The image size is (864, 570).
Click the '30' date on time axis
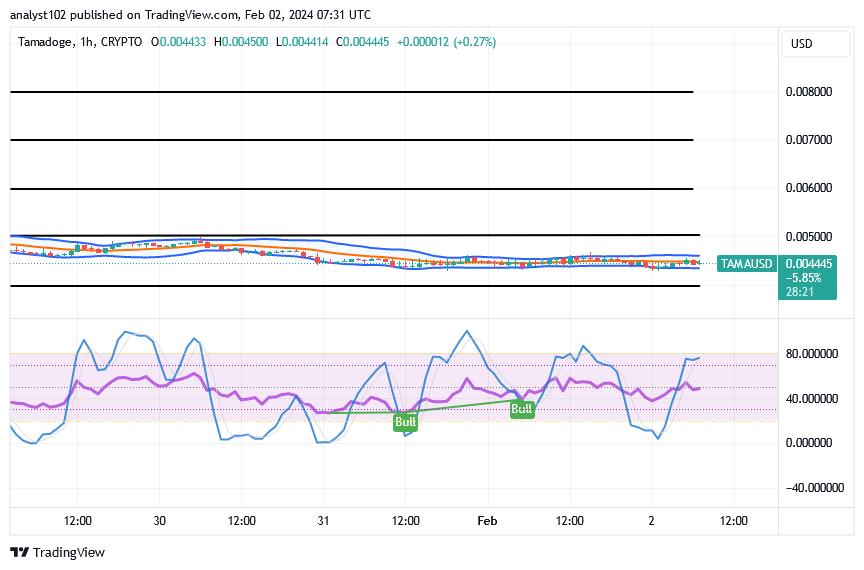(x=159, y=521)
